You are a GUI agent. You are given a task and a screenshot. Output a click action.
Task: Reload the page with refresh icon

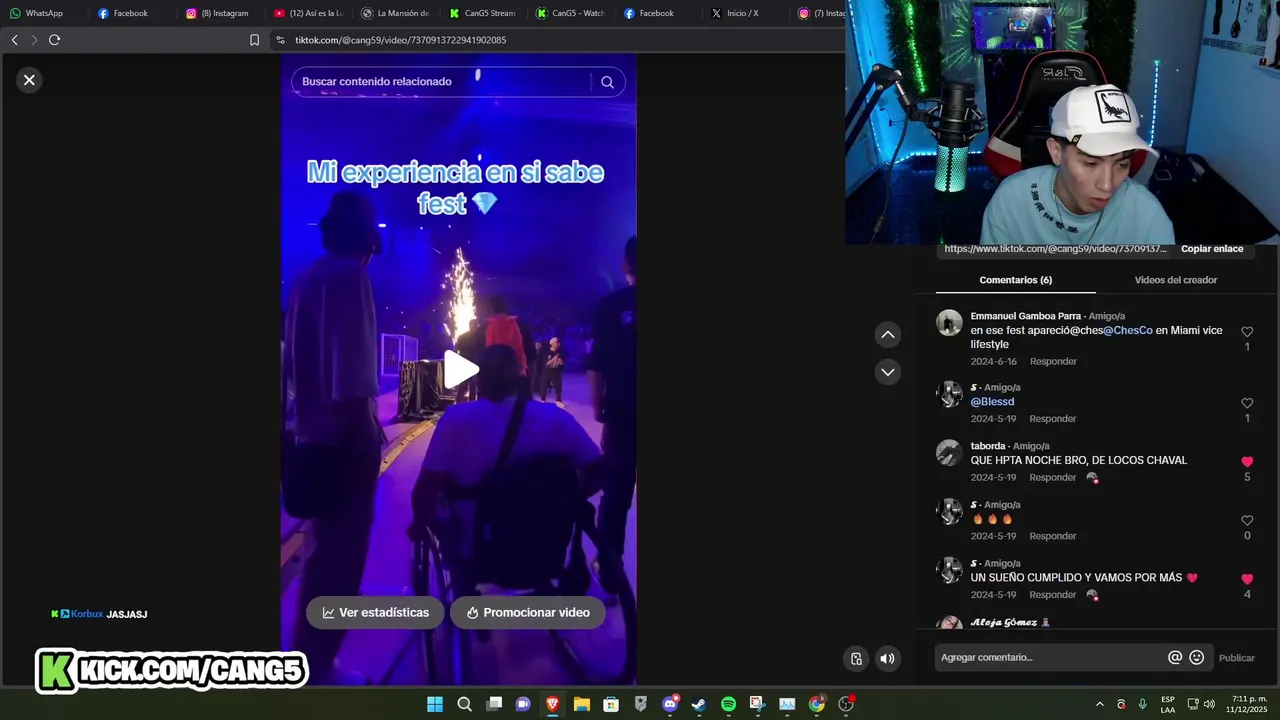pos(55,40)
